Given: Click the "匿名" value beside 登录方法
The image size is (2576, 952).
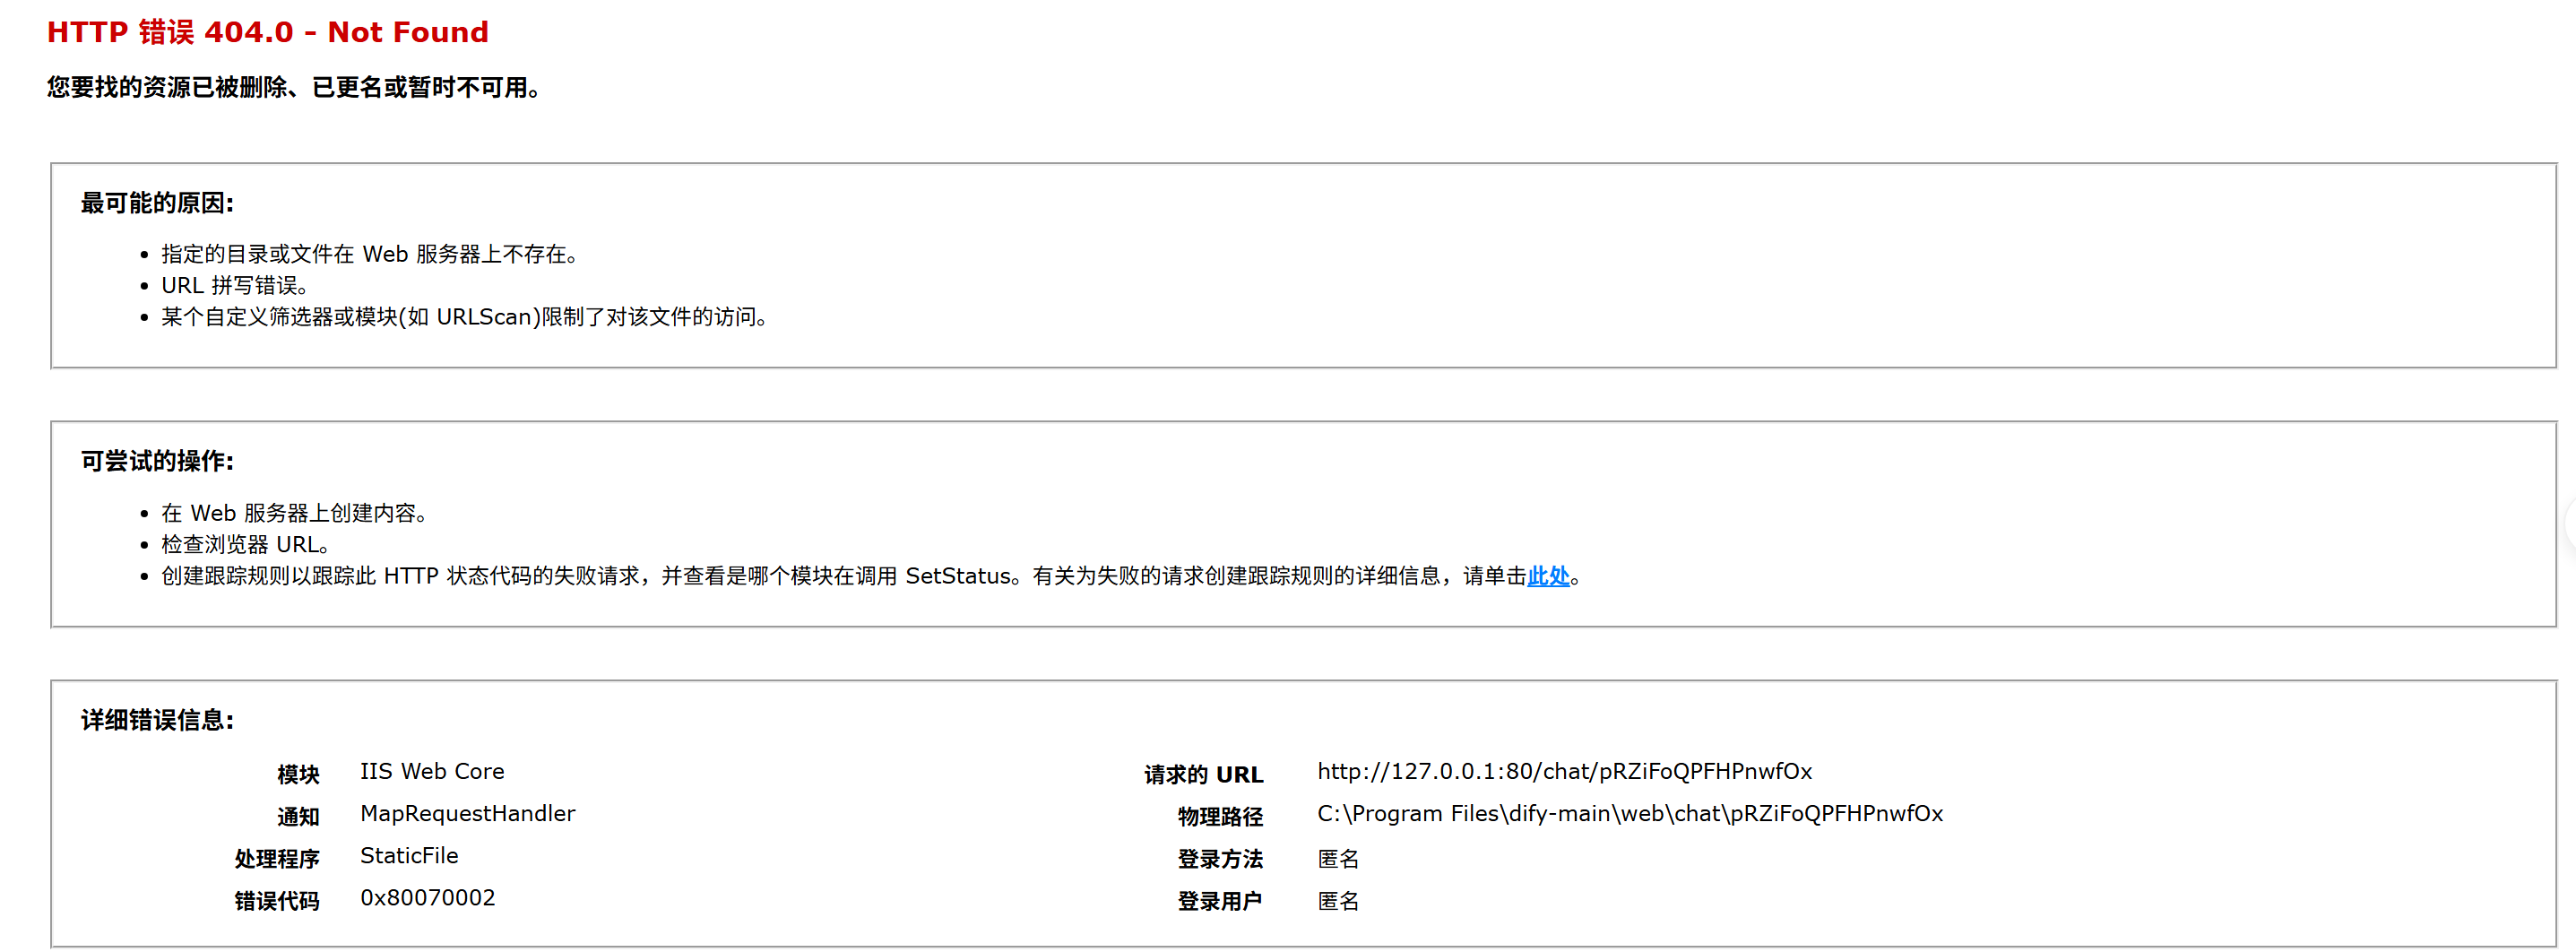Looking at the screenshot, I should [1338, 858].
